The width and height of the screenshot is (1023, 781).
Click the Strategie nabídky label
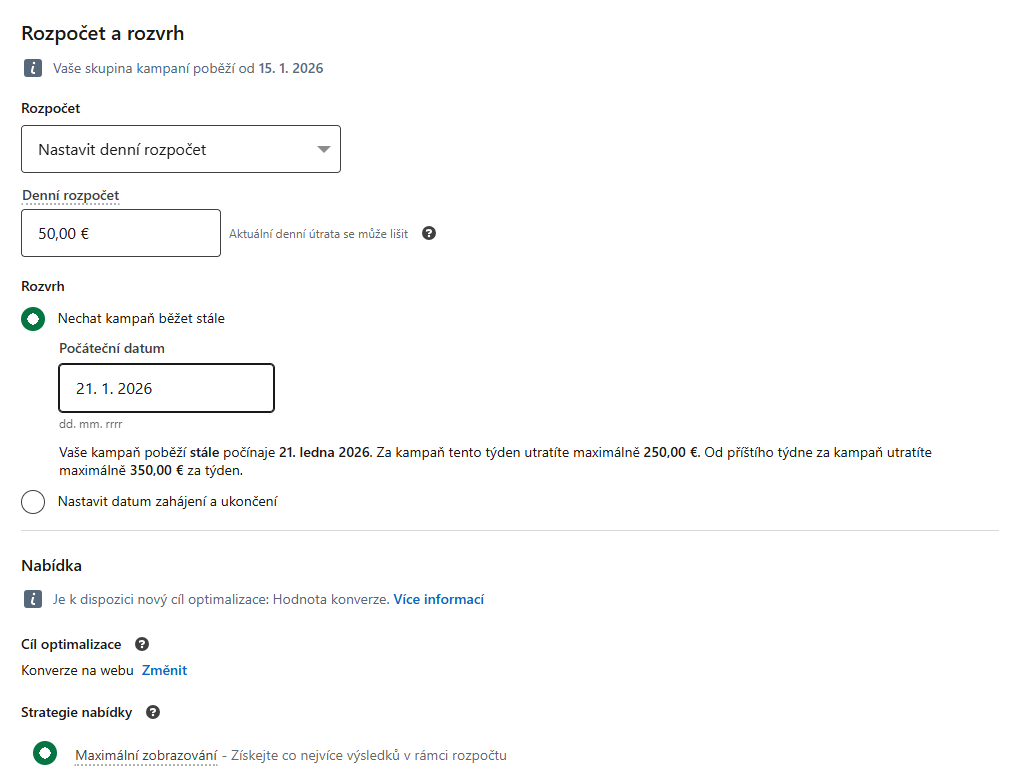(x=76, y=712)
